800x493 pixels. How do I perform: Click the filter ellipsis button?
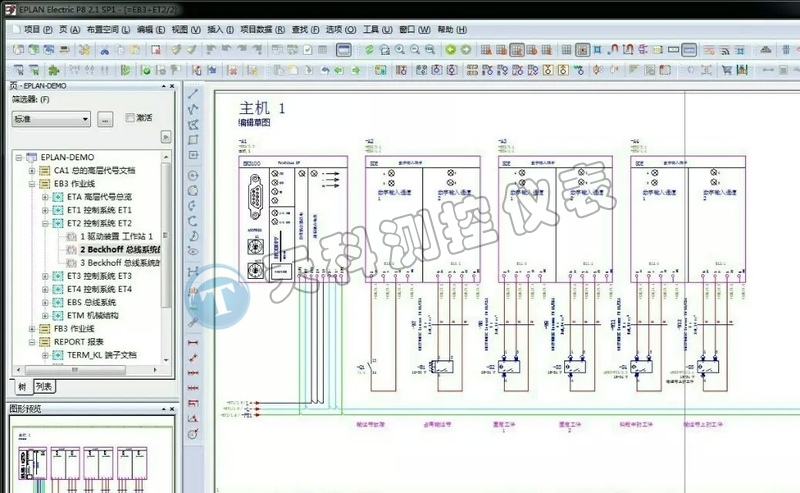point(106,119)
